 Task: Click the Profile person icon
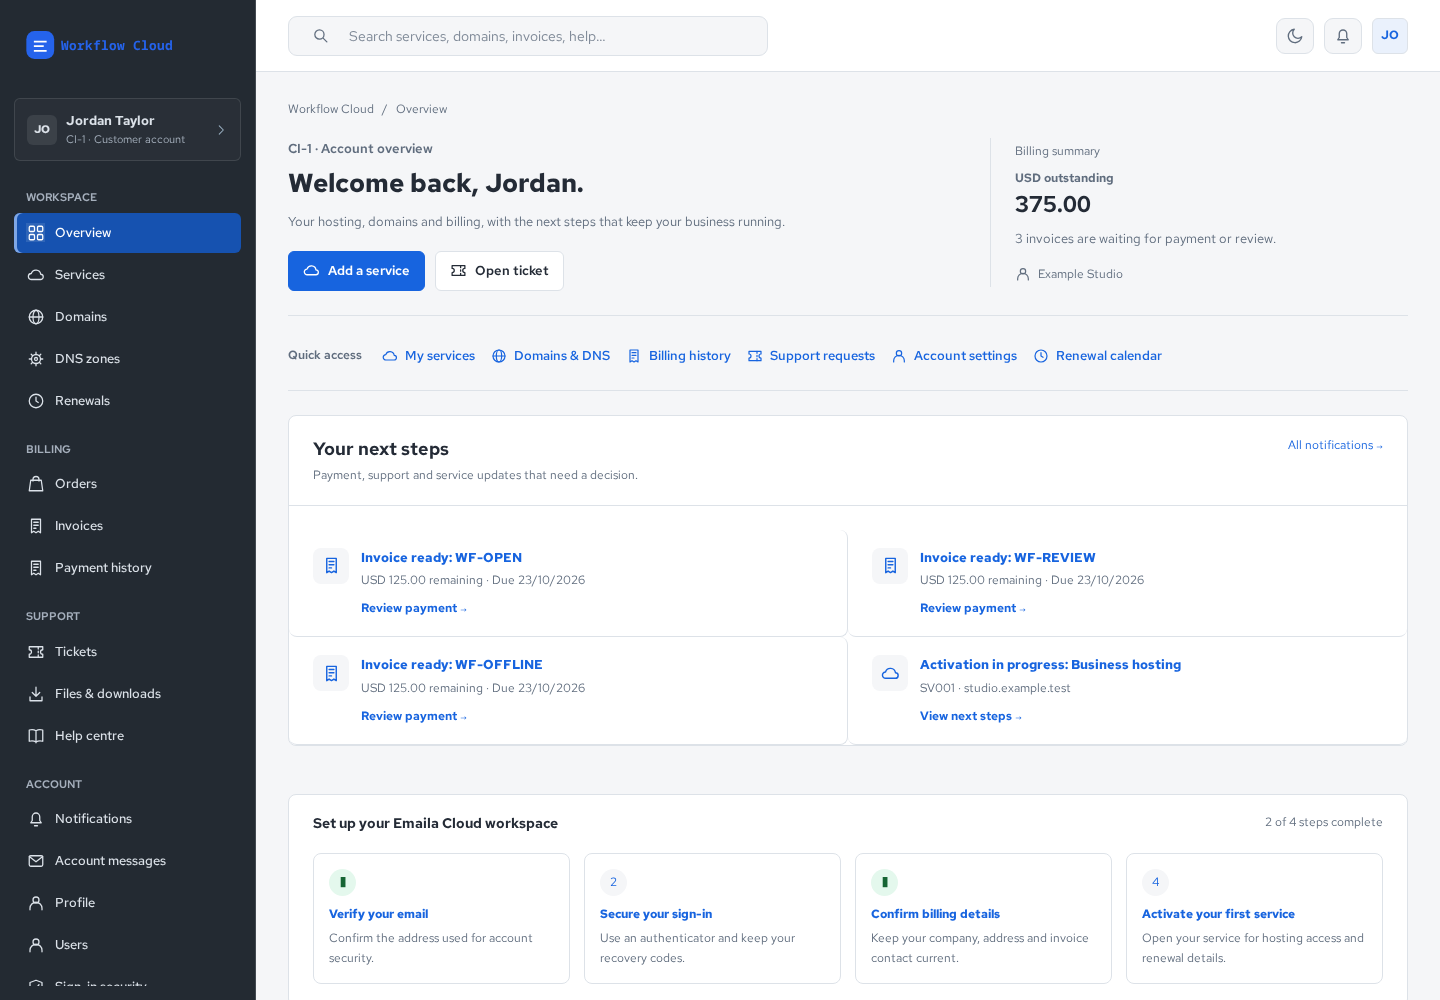[x=36, y=903]
